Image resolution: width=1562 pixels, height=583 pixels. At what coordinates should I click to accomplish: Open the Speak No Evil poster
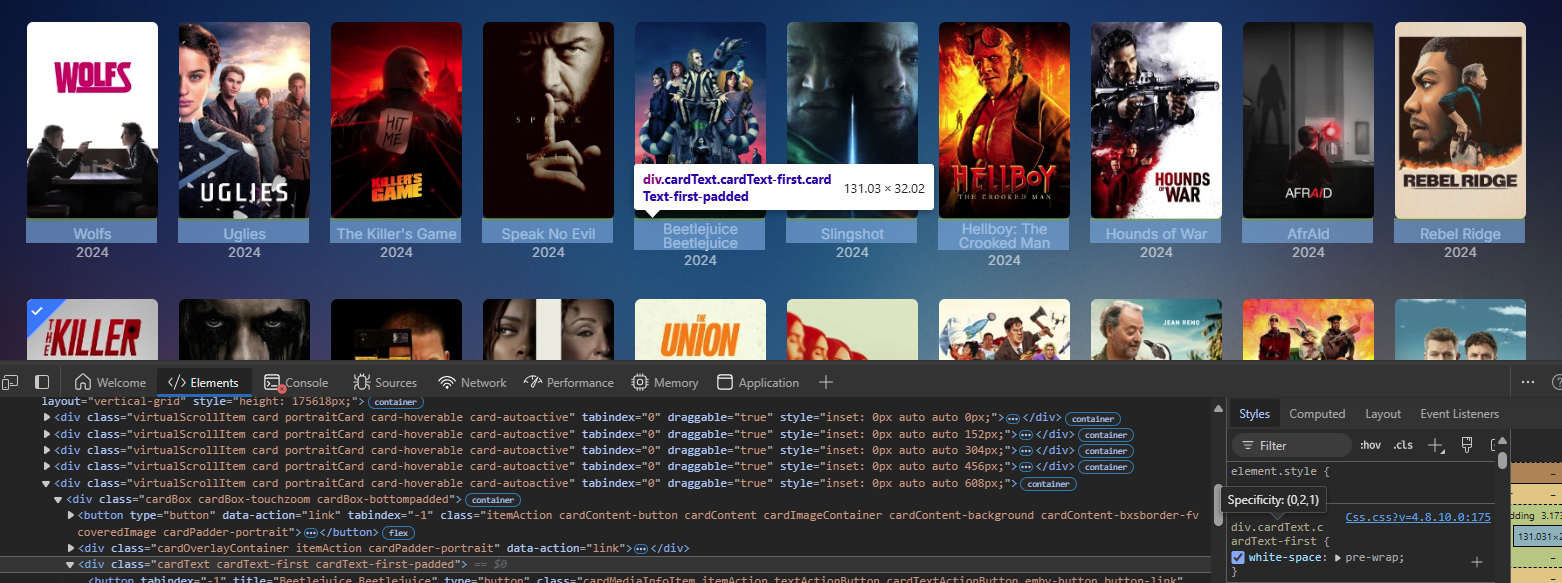point(548,120)
